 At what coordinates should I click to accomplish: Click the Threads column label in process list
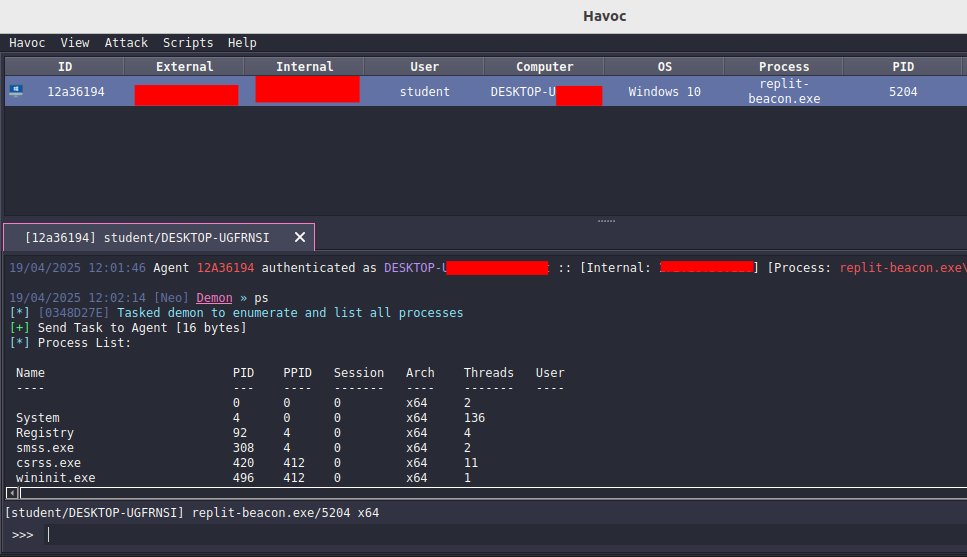coord(488,373)
